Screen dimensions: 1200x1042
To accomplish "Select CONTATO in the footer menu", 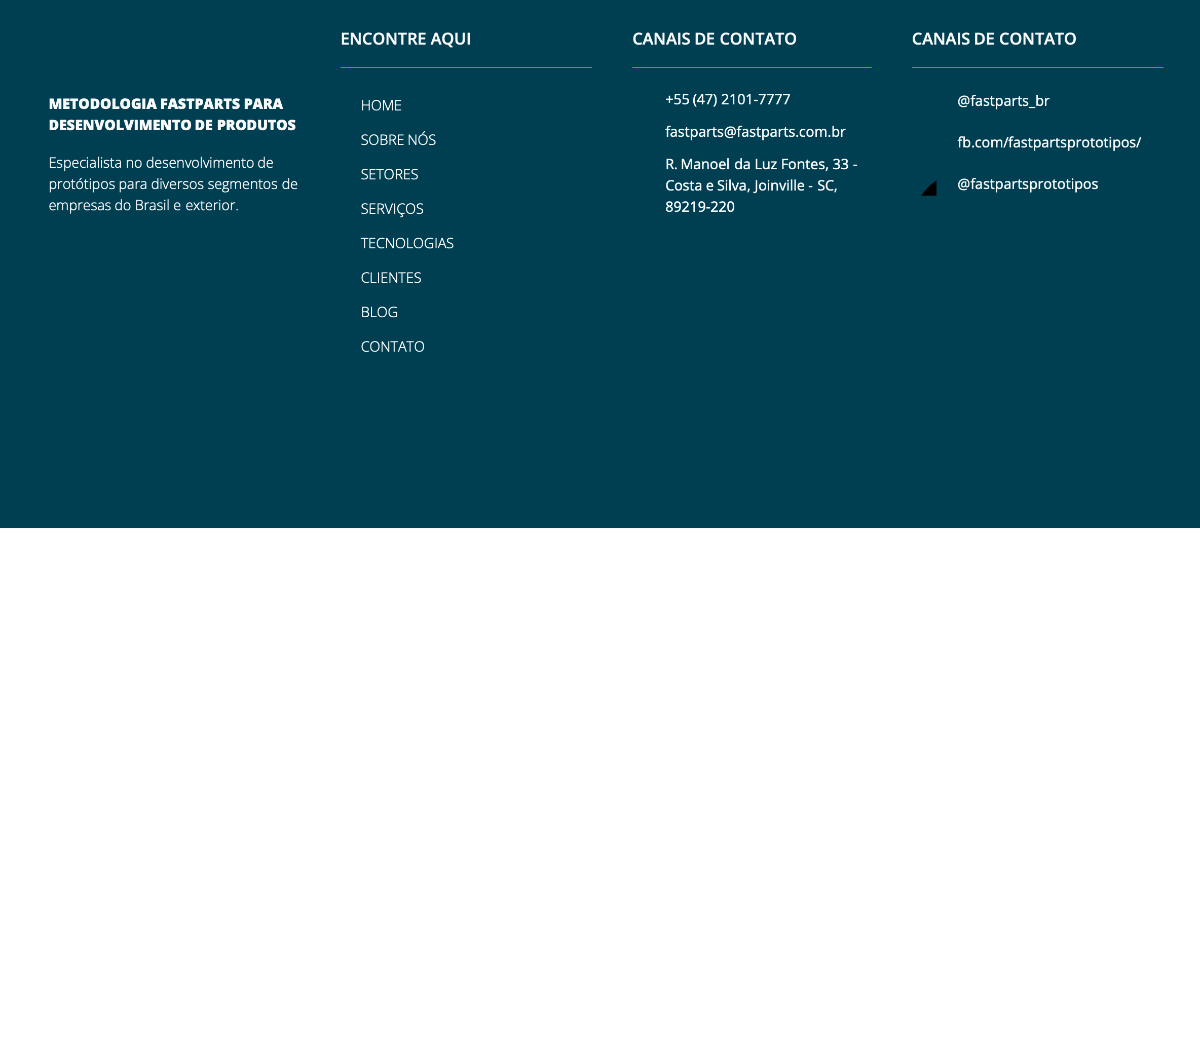I will [392, 347].
